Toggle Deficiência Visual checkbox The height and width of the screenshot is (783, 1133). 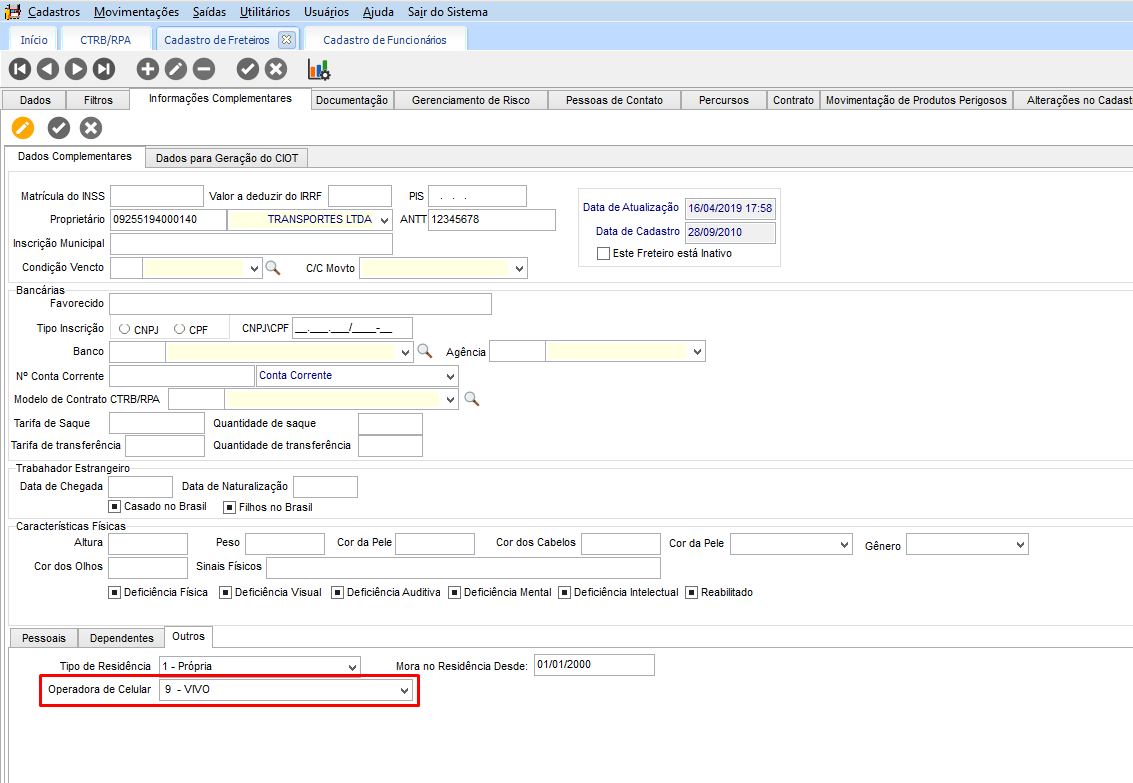pyautogui.click(x=225, y=592)
